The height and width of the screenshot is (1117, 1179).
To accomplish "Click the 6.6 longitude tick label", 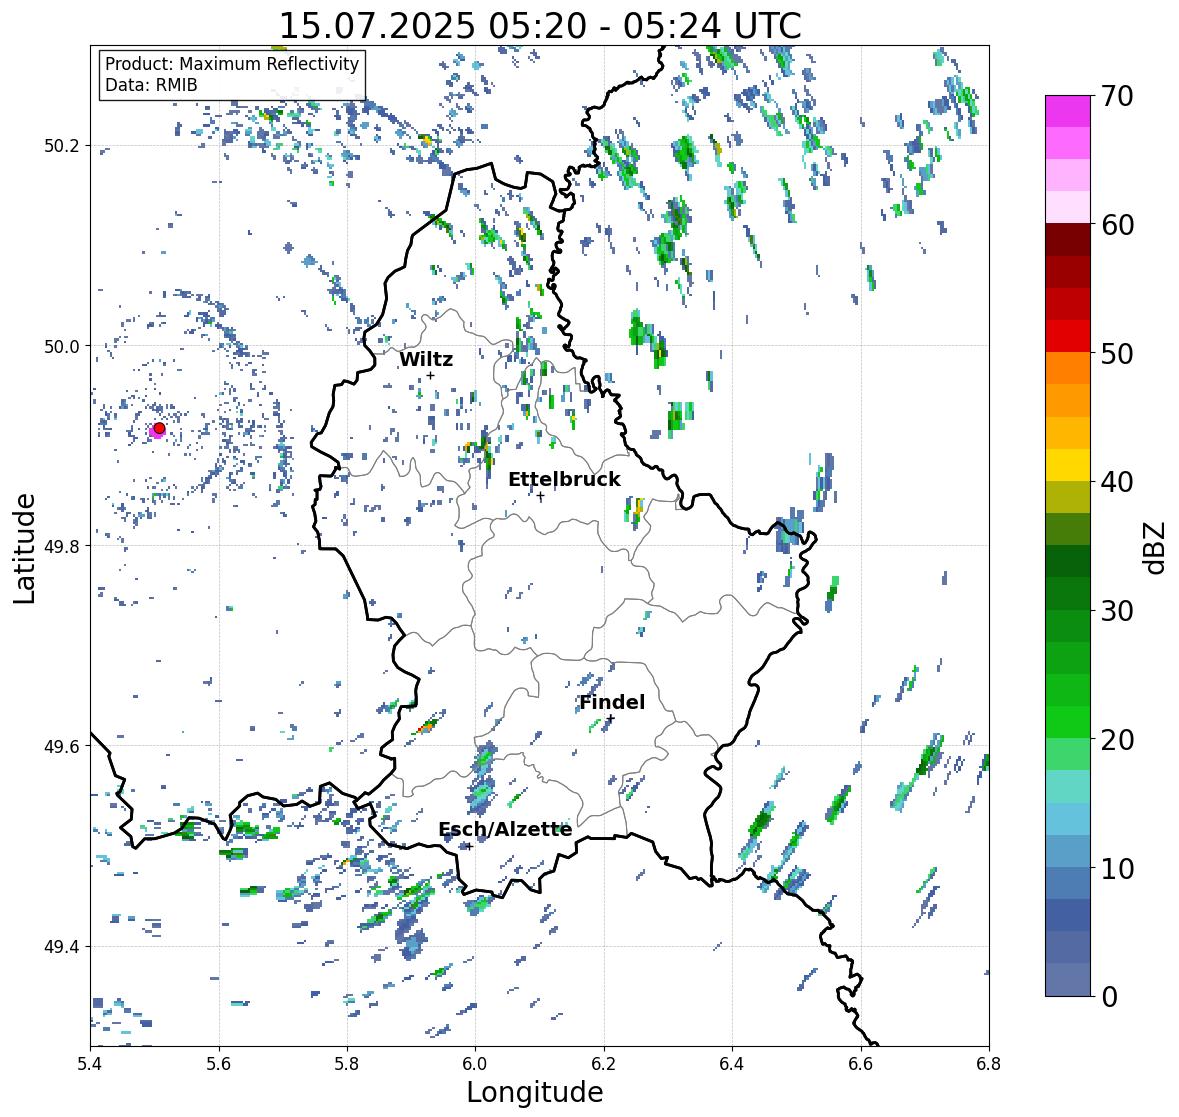I will pyautogui.click(x=861, y=1063).
